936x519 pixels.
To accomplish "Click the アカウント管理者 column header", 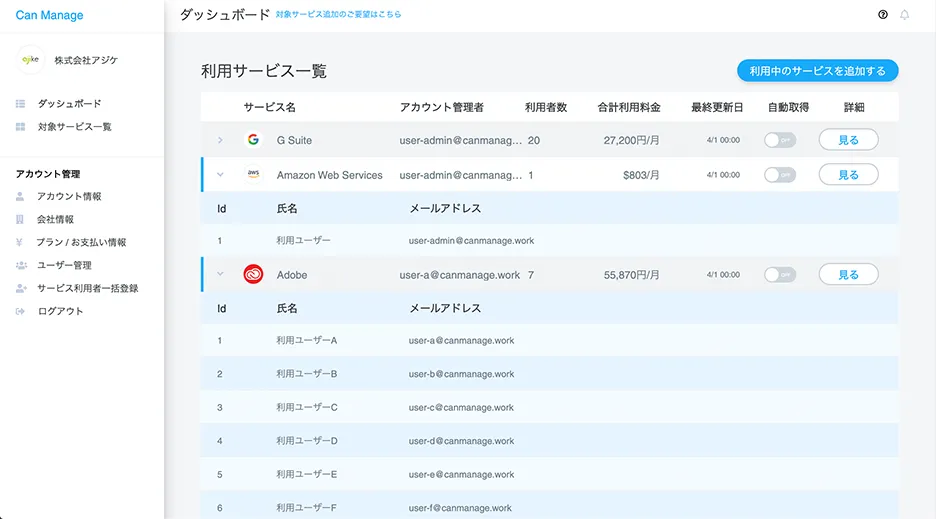I will (442, 108).
